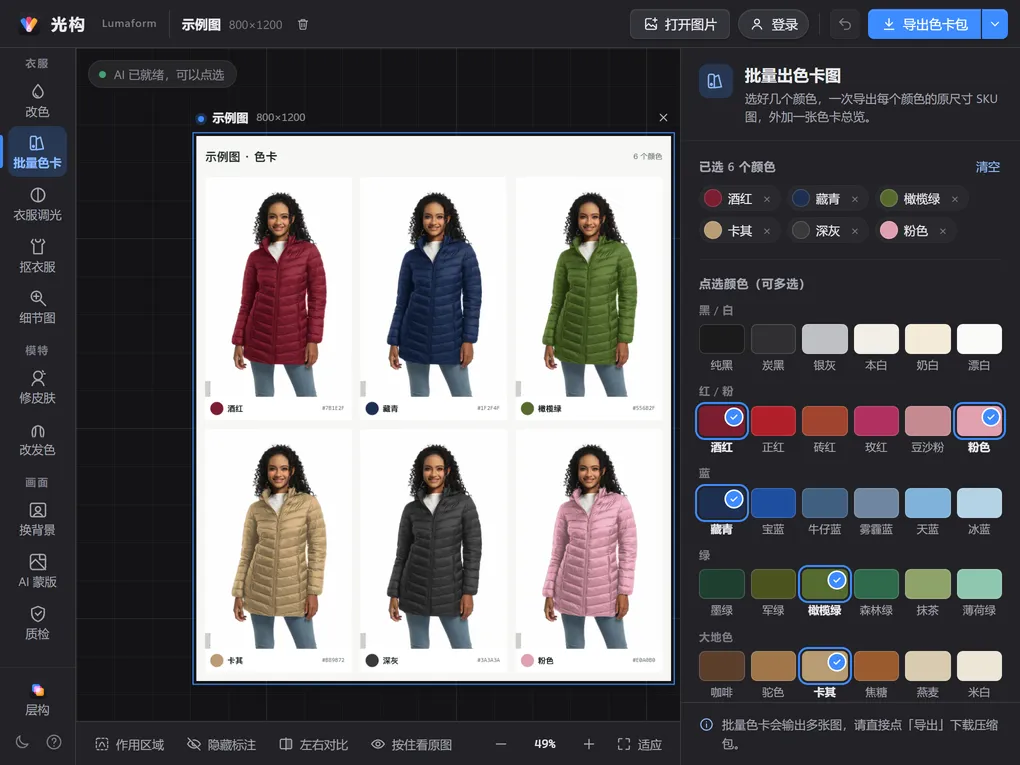
Task: Deselect the checked 卡其 swatch
Action: (x=824, y=665)
